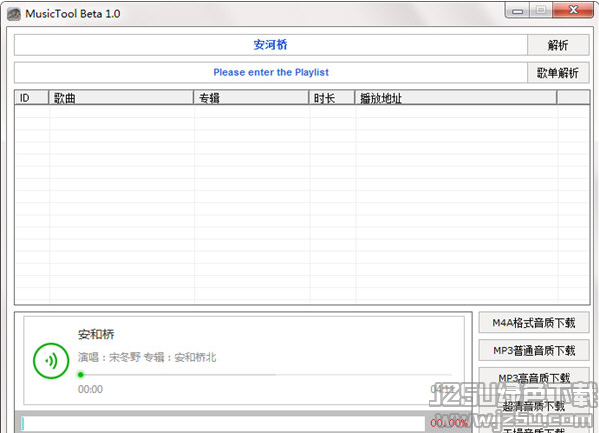Focus the song search field containing 安河桥
Viewport: 599px width, 433px height.
(271, 45)
